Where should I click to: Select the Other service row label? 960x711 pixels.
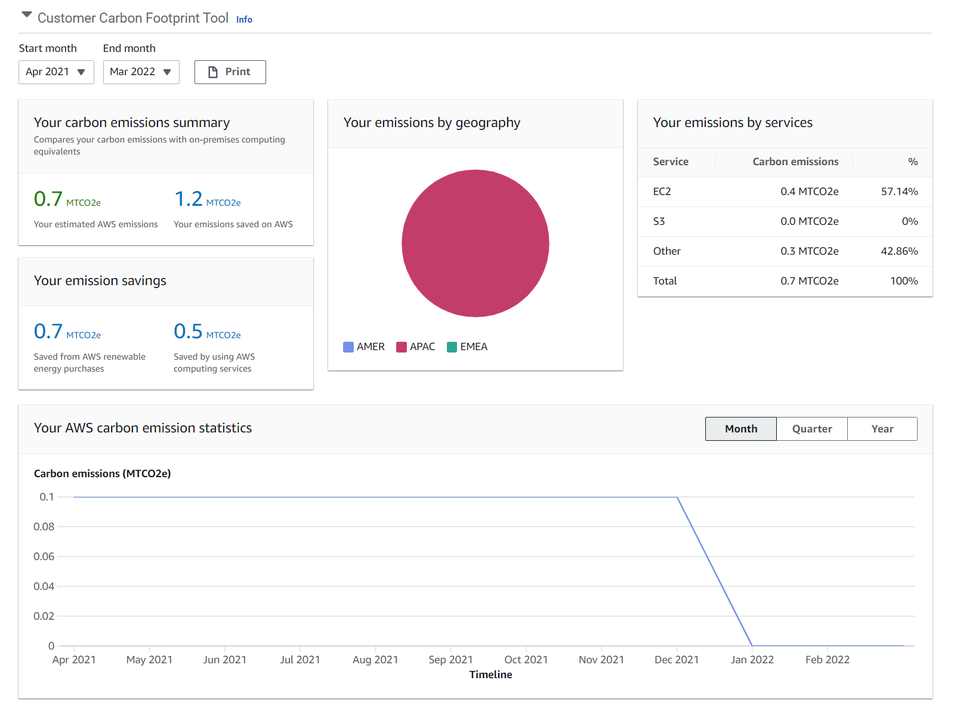click(667, 251)
